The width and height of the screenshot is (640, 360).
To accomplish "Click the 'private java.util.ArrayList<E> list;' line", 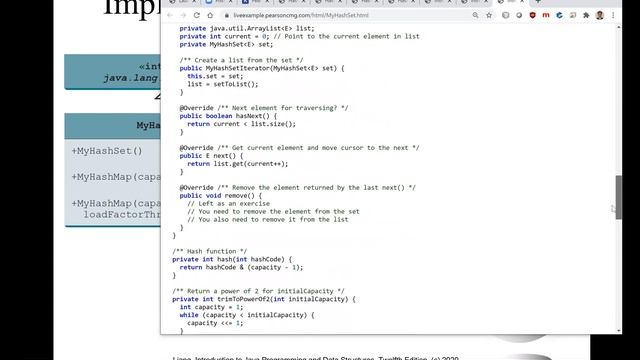I will (x=247, y=29).
